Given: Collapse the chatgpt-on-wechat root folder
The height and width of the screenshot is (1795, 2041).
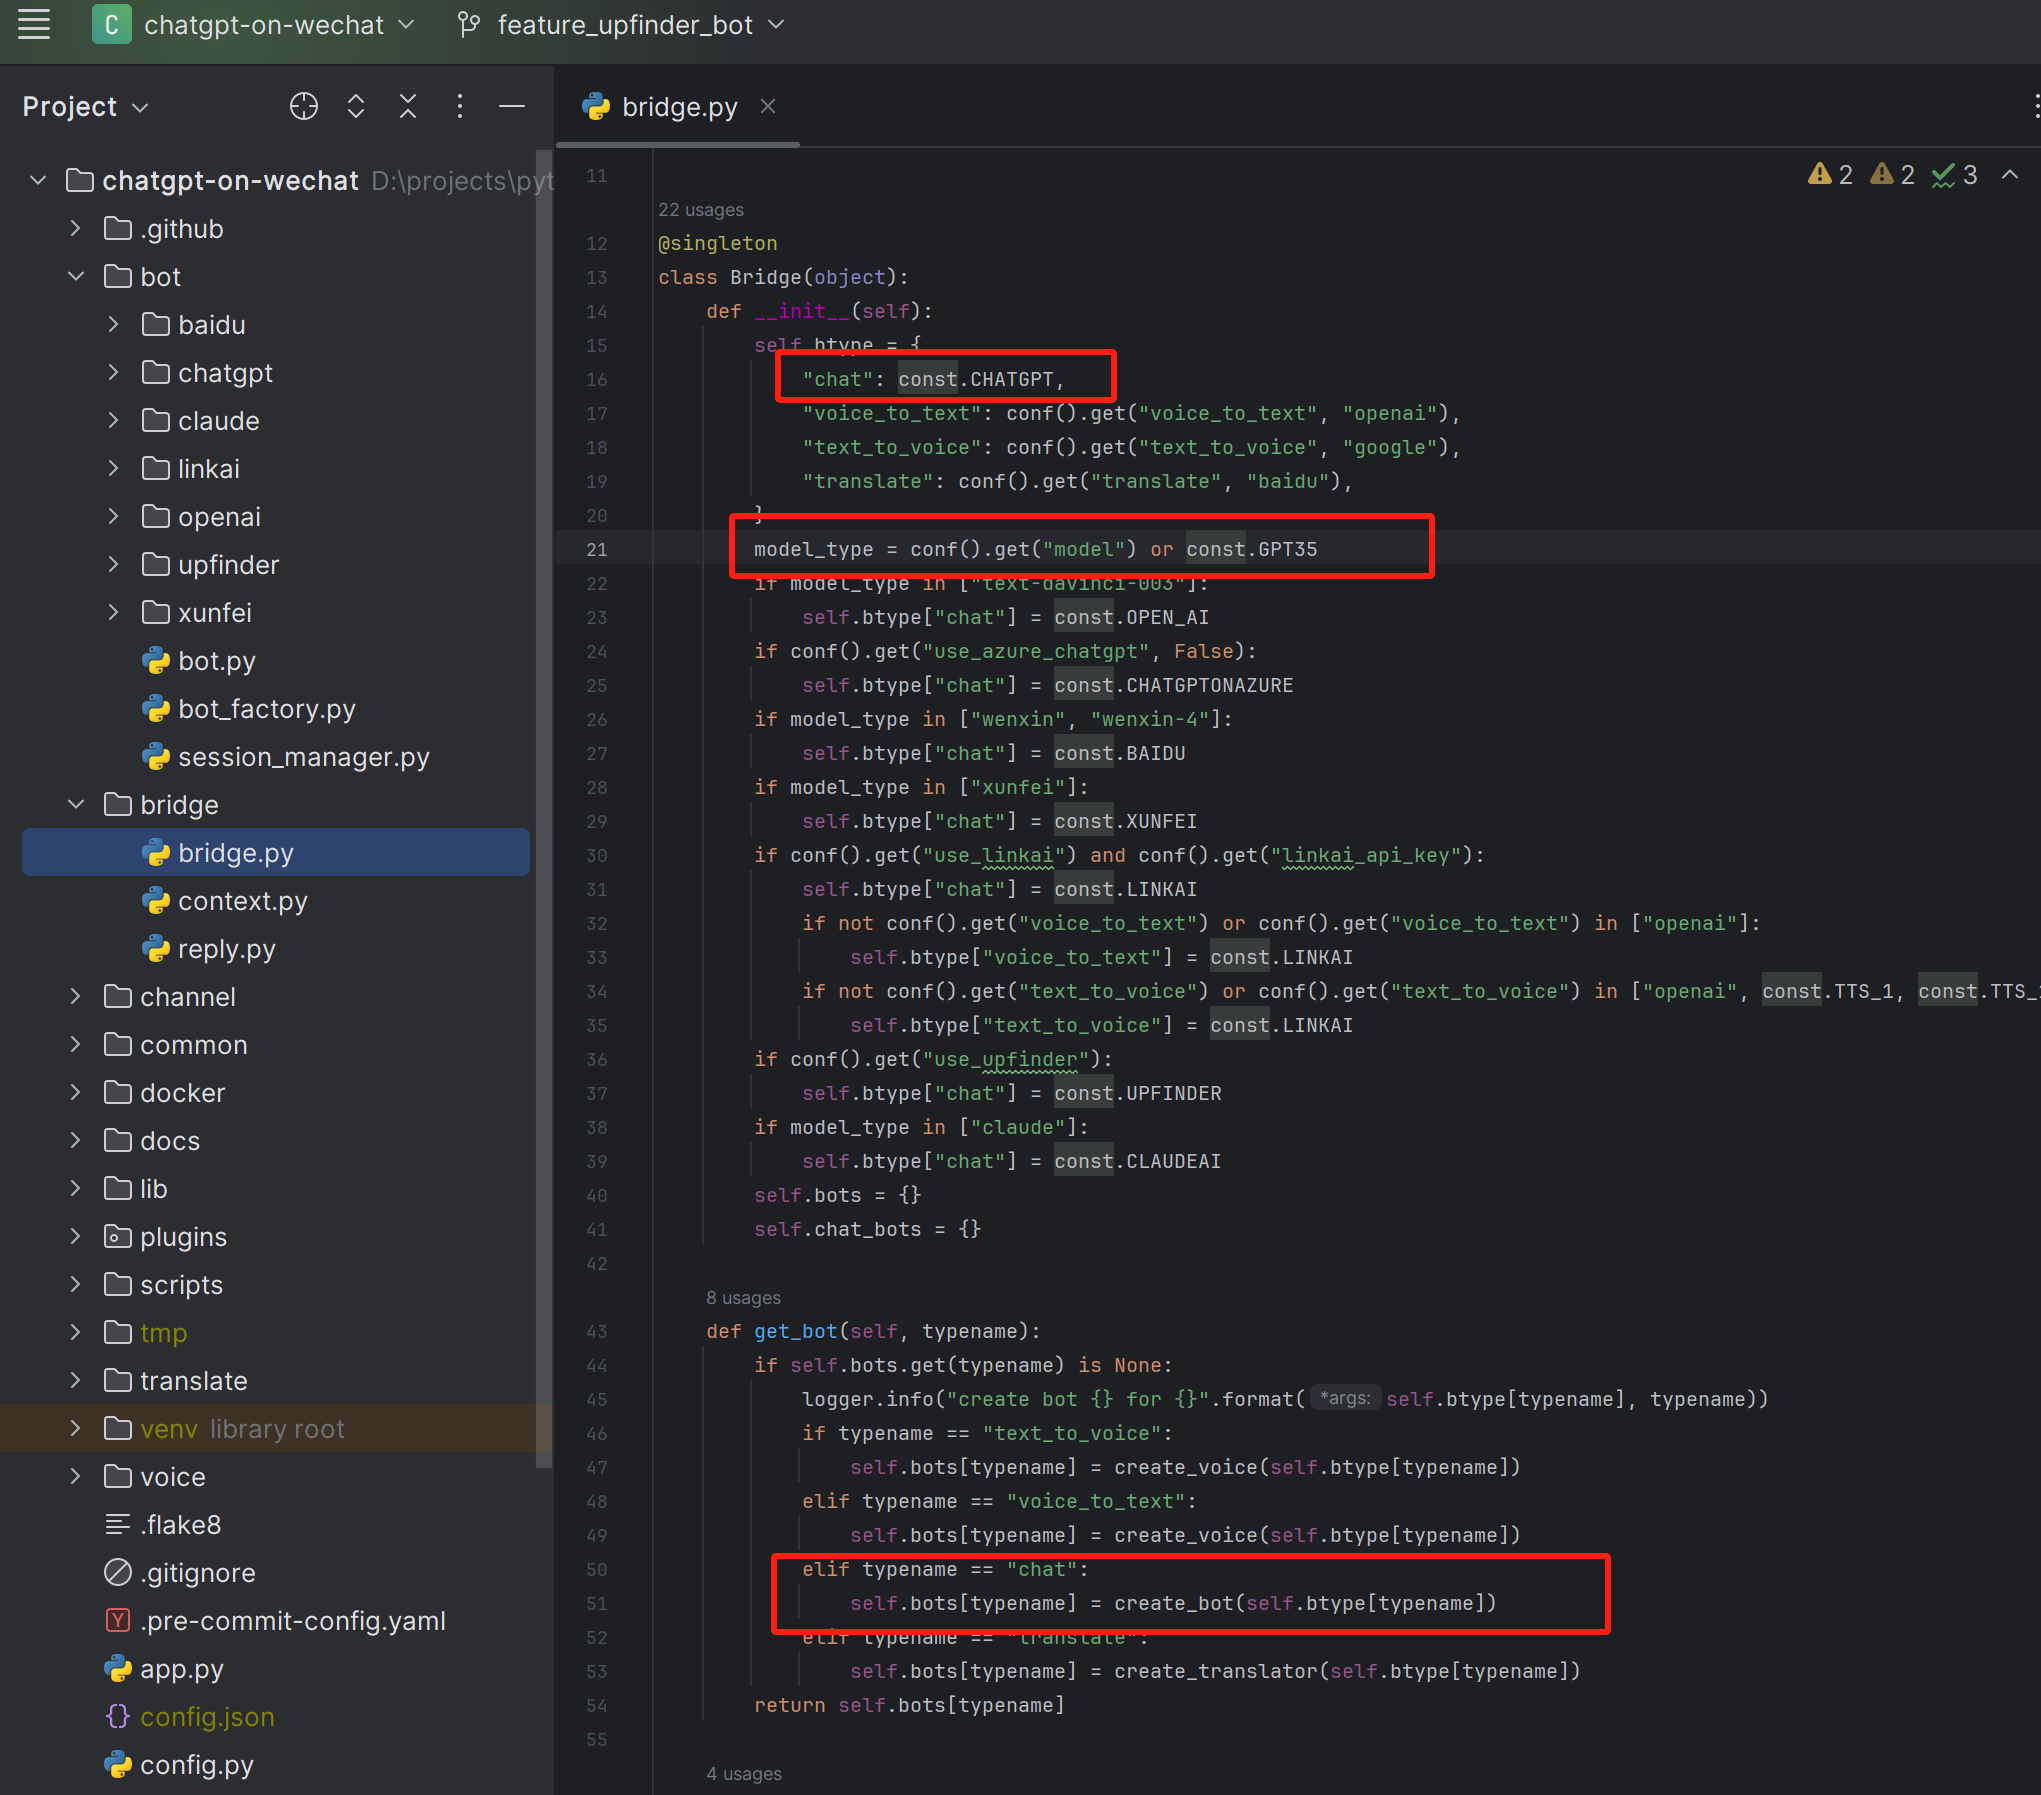Looking at the screenshot, I should (38, 180).
